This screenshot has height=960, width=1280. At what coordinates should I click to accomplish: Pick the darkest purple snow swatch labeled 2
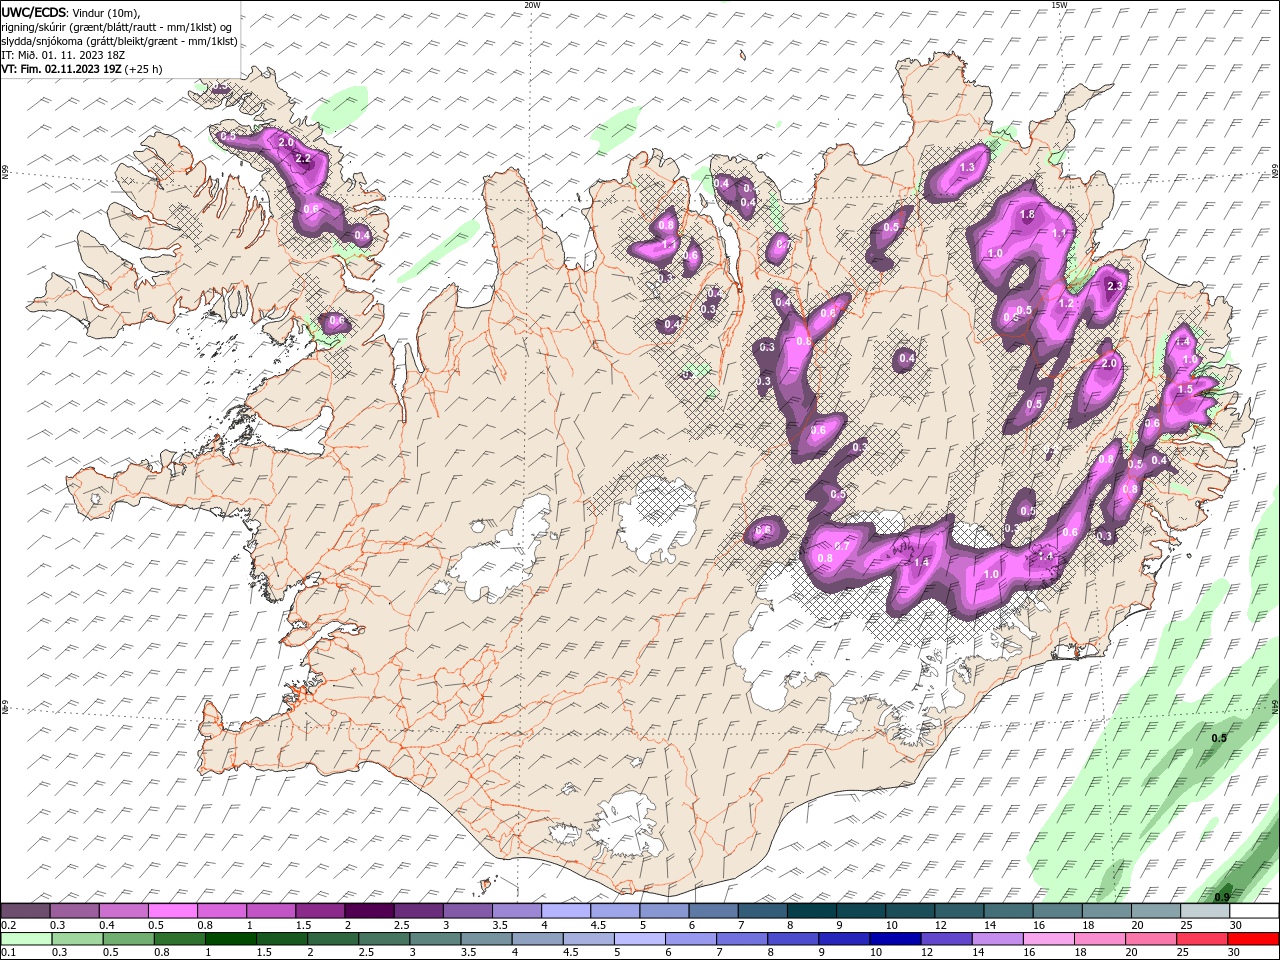[369, 911]
